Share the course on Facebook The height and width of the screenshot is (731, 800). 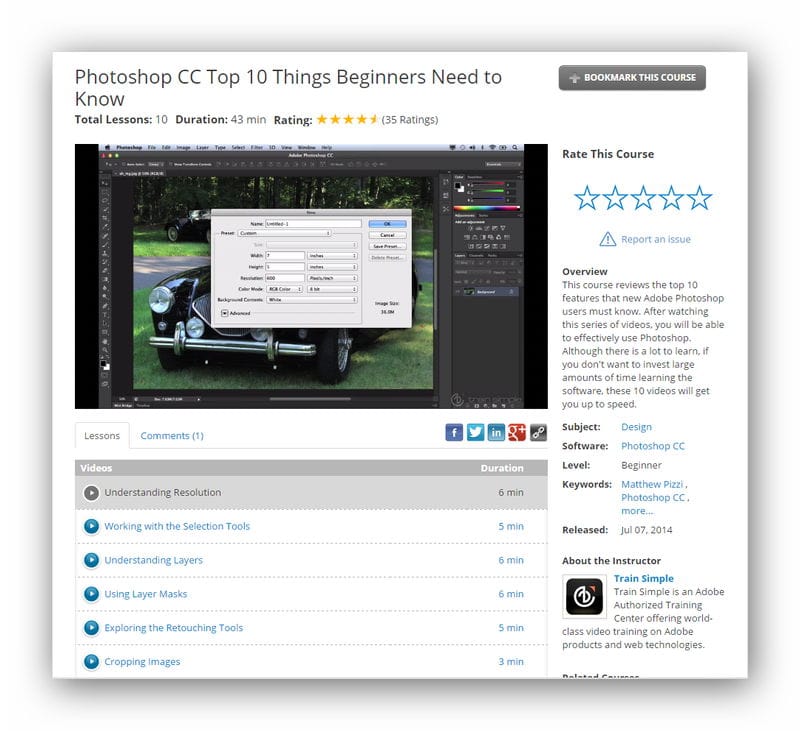454,432
